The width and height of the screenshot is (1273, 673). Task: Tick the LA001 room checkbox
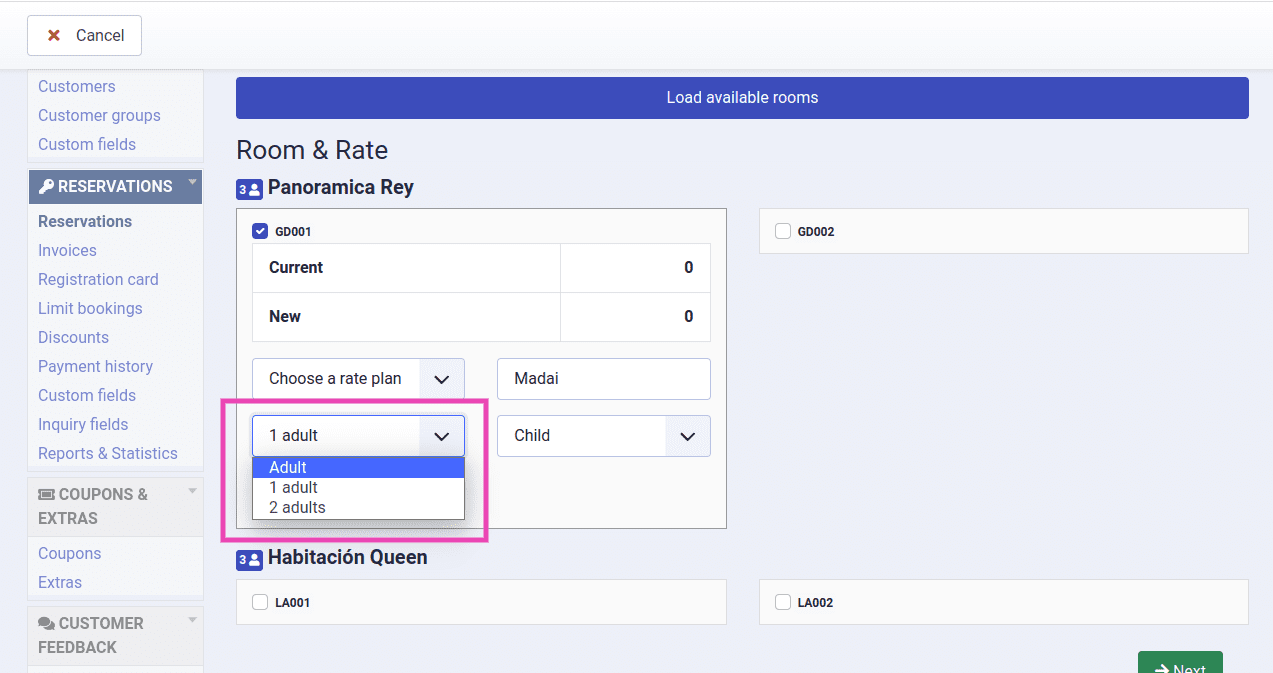click(x=260, y=602)
